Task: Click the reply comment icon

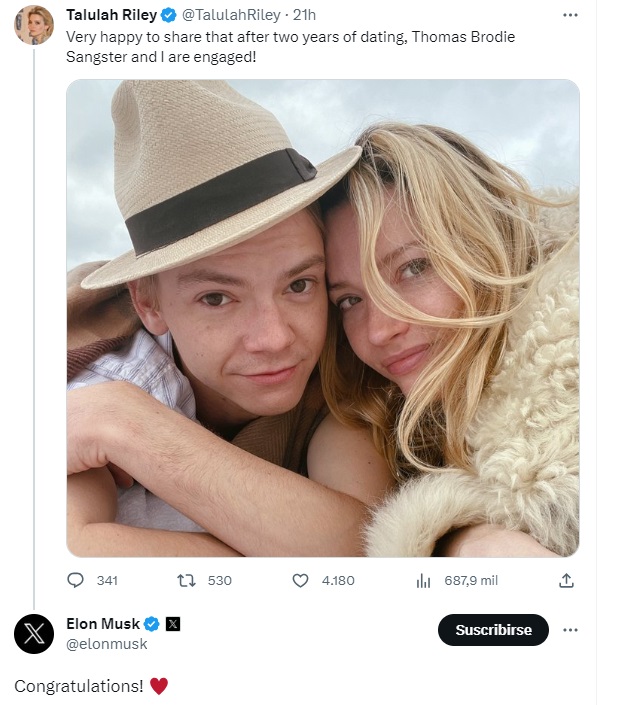Action: 76,580
